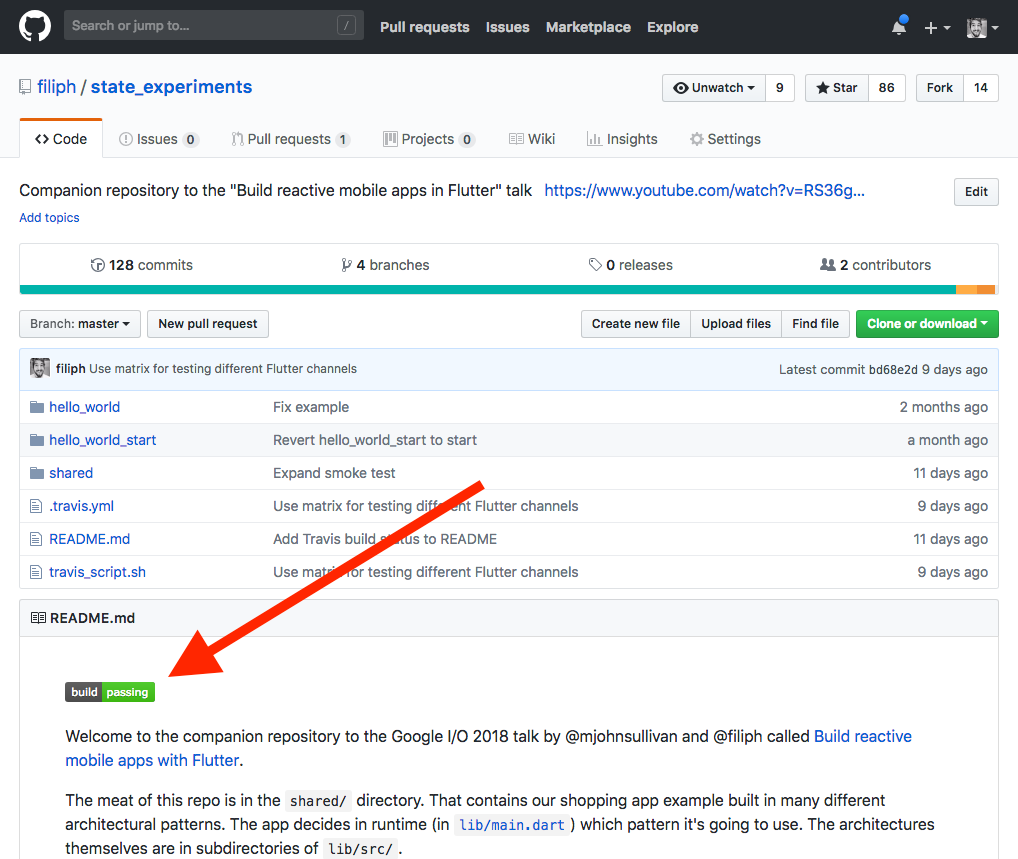Click Create new file
The width and height of the screenshot is (1018, 859).
click(x=636, y=323)
